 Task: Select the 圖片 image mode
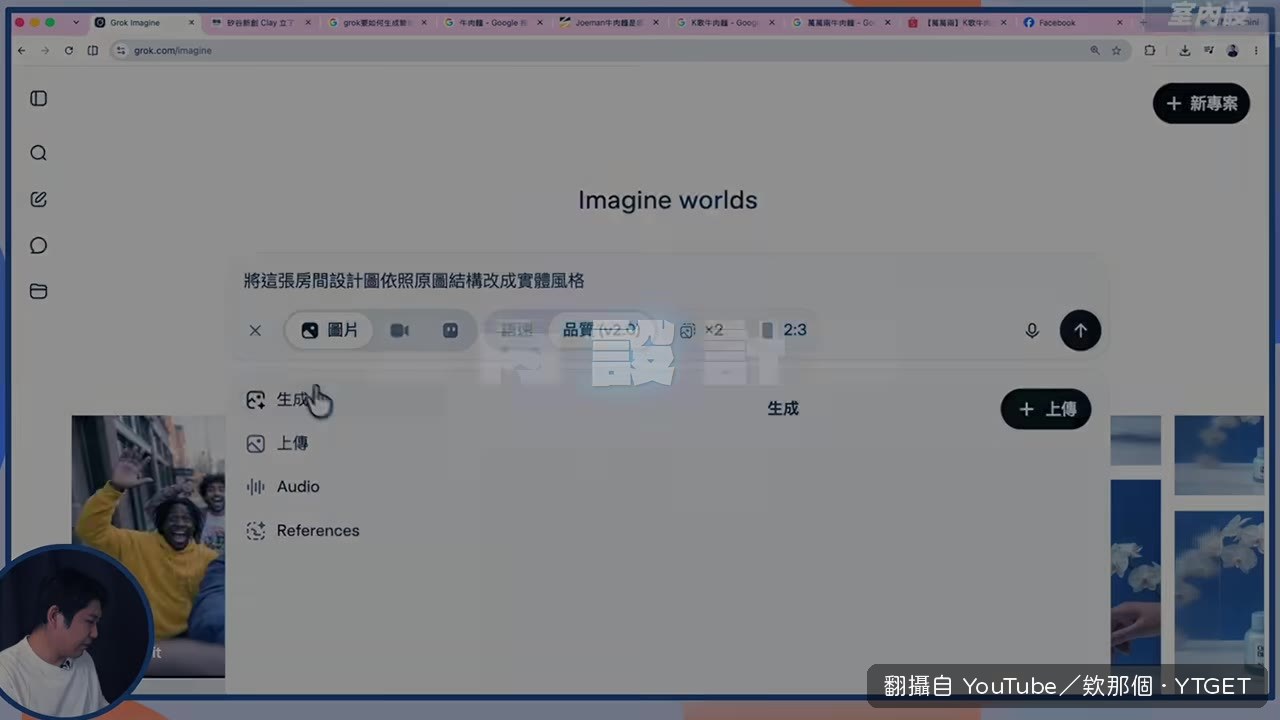330,330
